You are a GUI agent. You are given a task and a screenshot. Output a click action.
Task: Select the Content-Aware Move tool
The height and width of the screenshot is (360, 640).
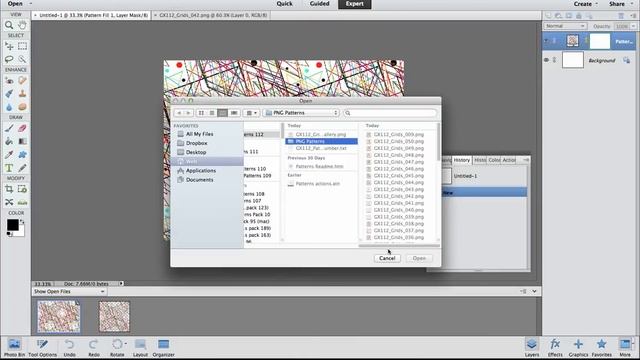(9, 202)
